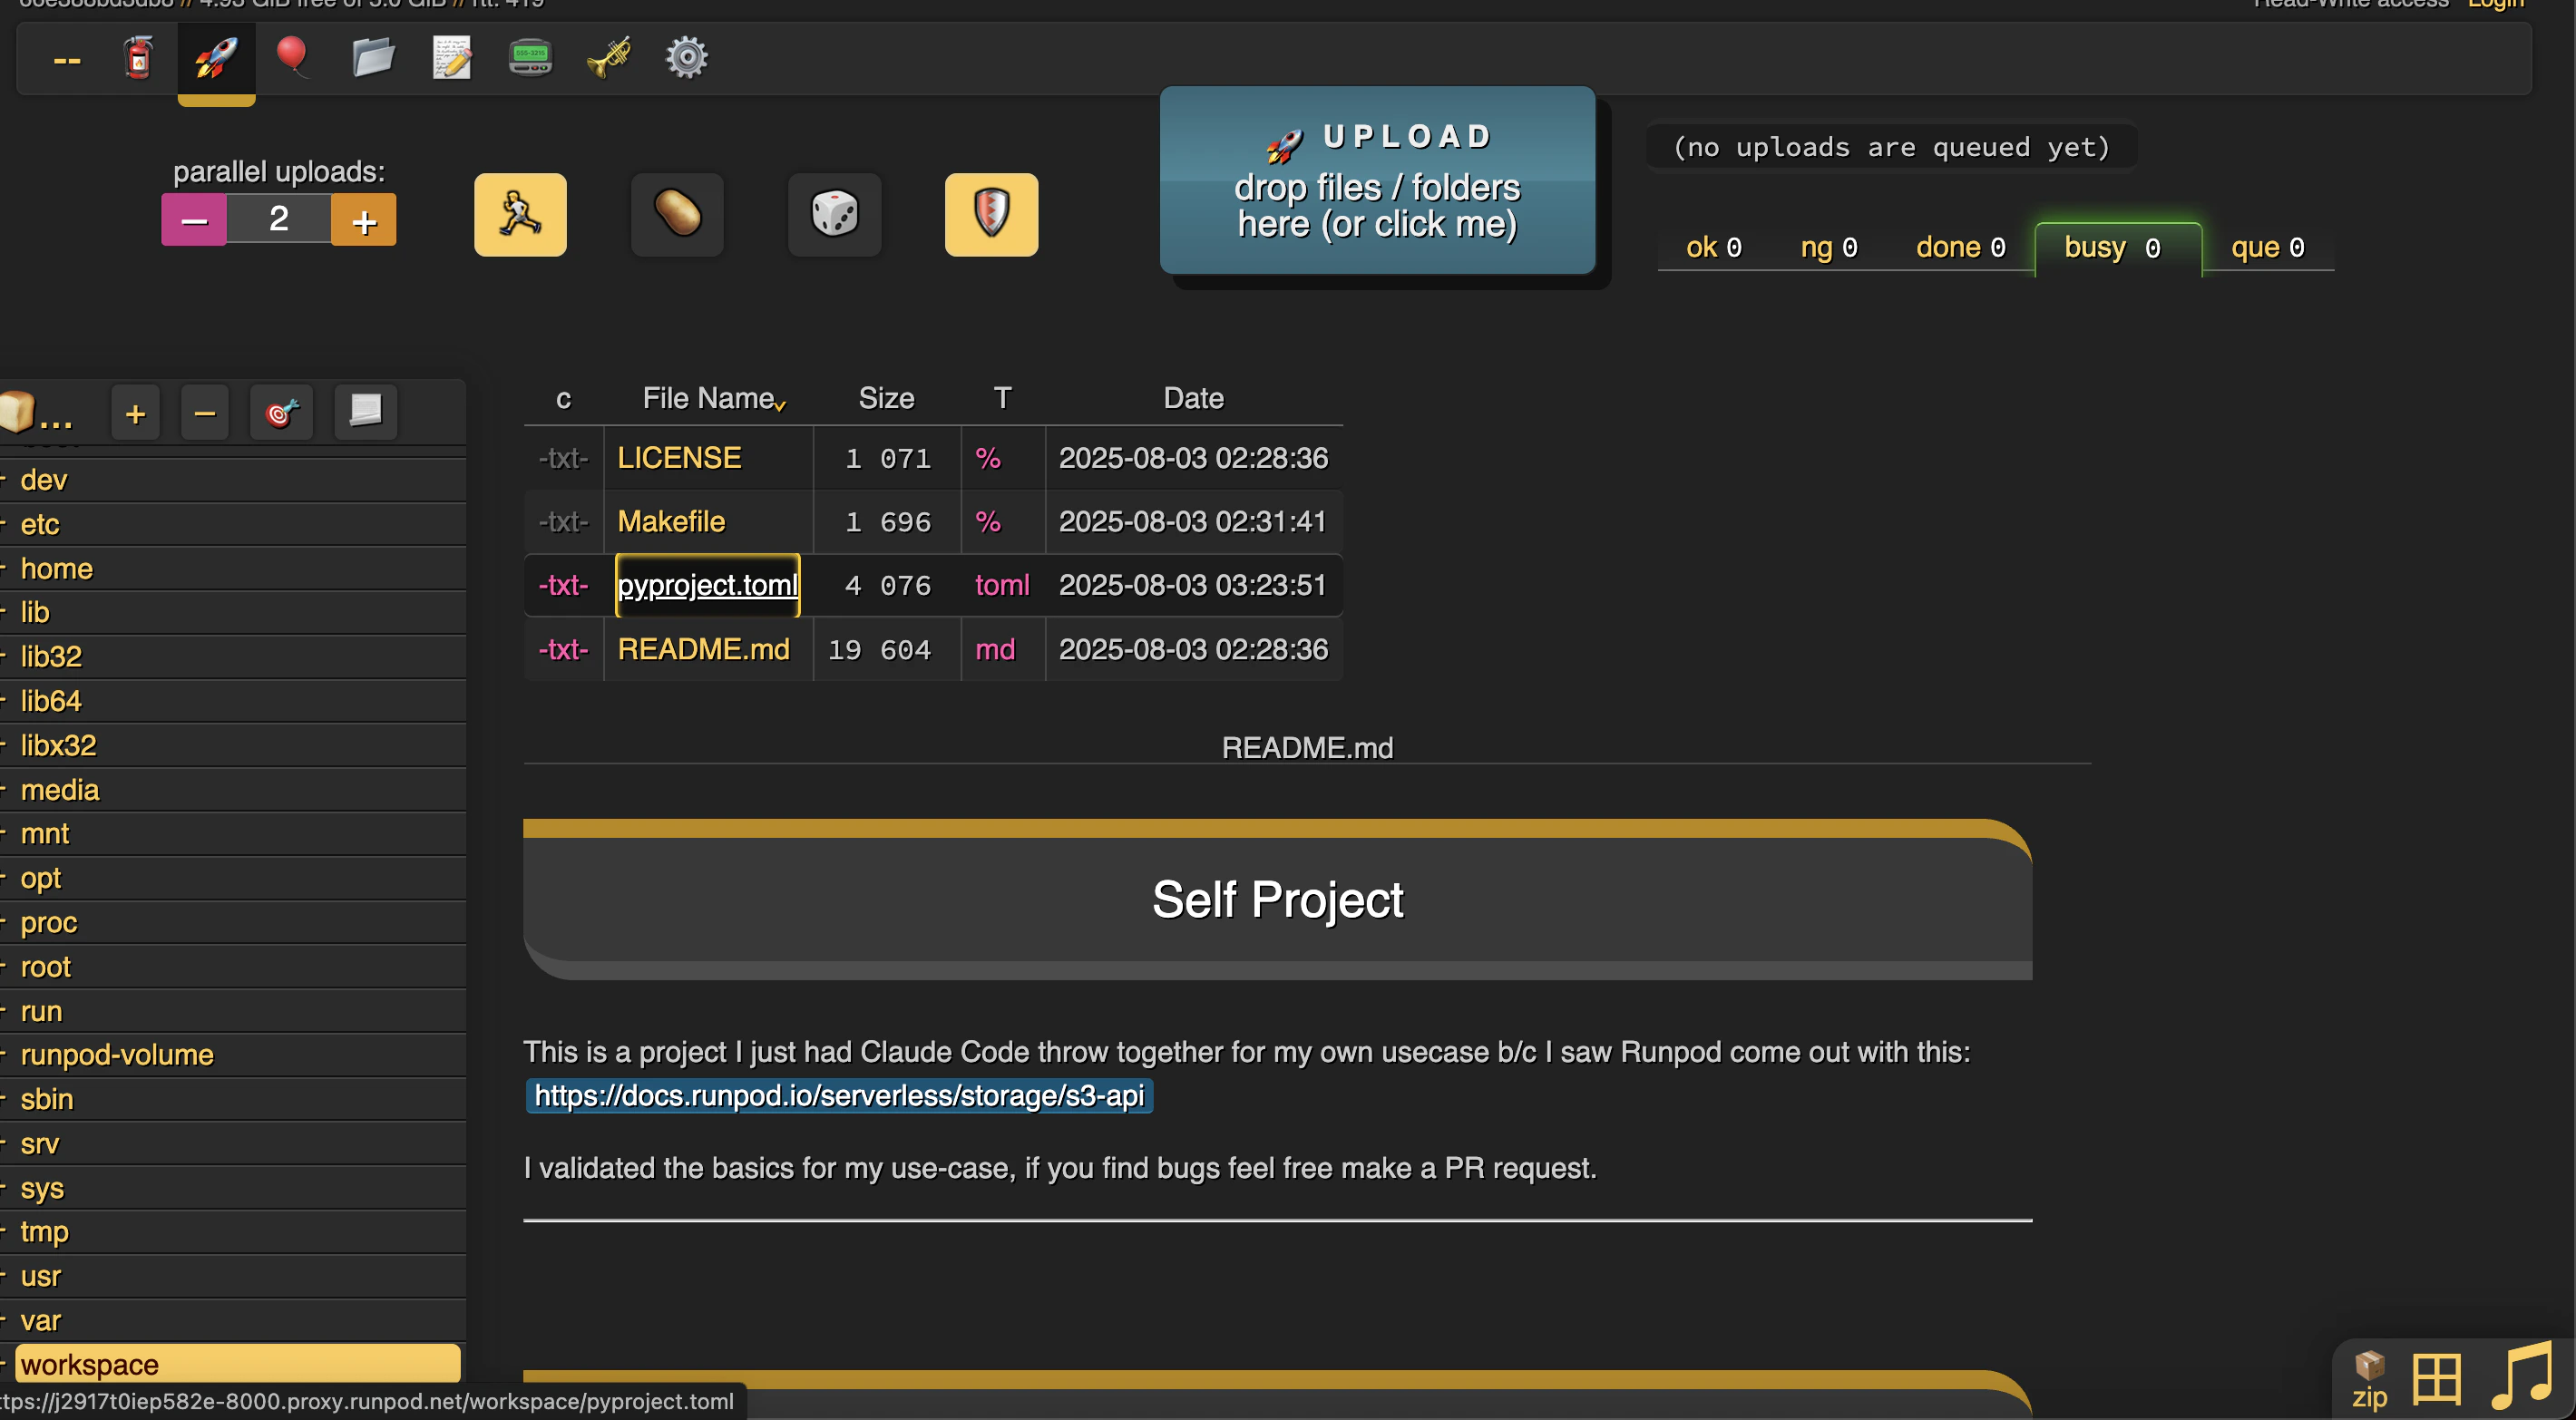
Task: Expand the tree with plus button
Action: point(136,412)
